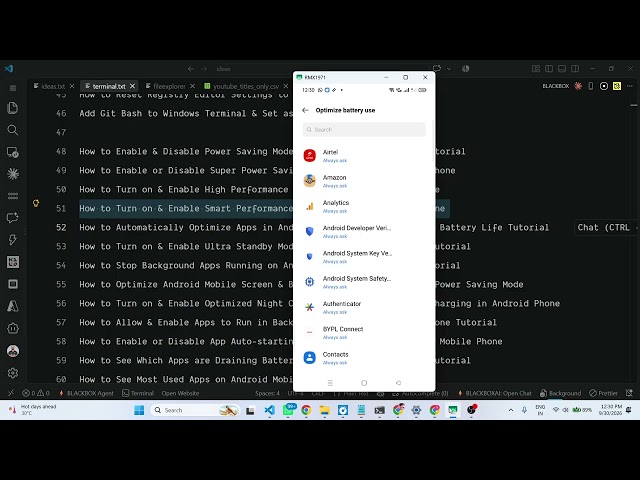Open the Airtel app battery setting
640x480 pixels.
click(364, 156)
